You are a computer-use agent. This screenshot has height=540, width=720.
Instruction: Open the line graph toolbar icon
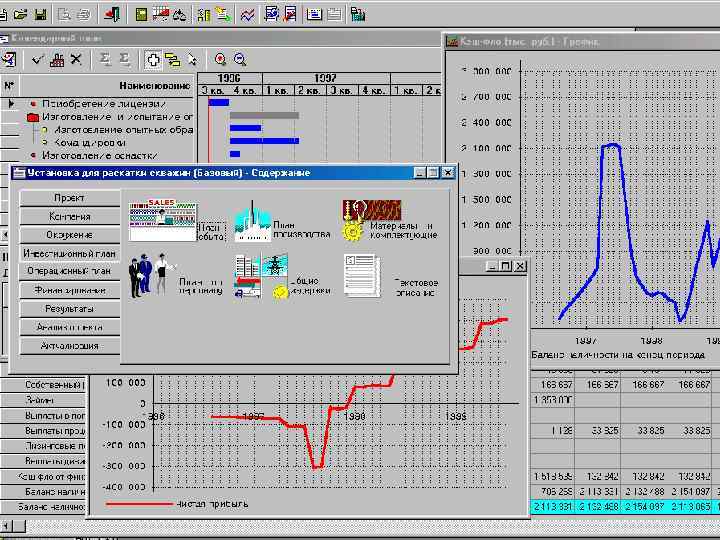pos(248,15)
